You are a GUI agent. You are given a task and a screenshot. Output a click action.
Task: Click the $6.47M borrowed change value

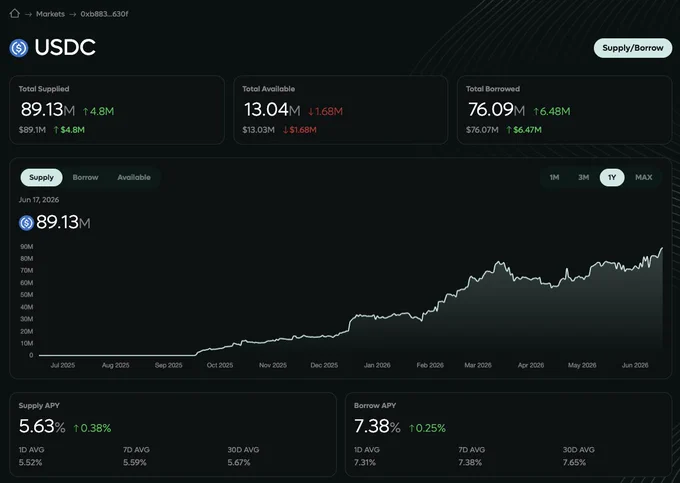coord(527,130)
